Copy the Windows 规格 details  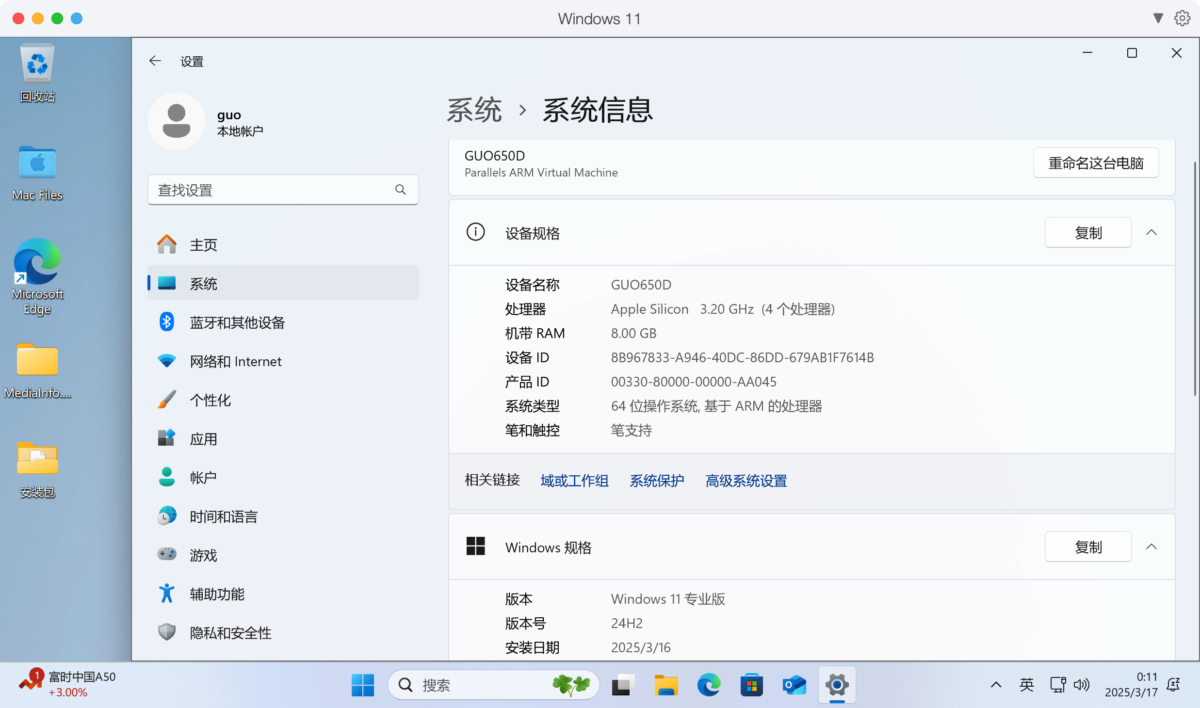[1088, 547]
